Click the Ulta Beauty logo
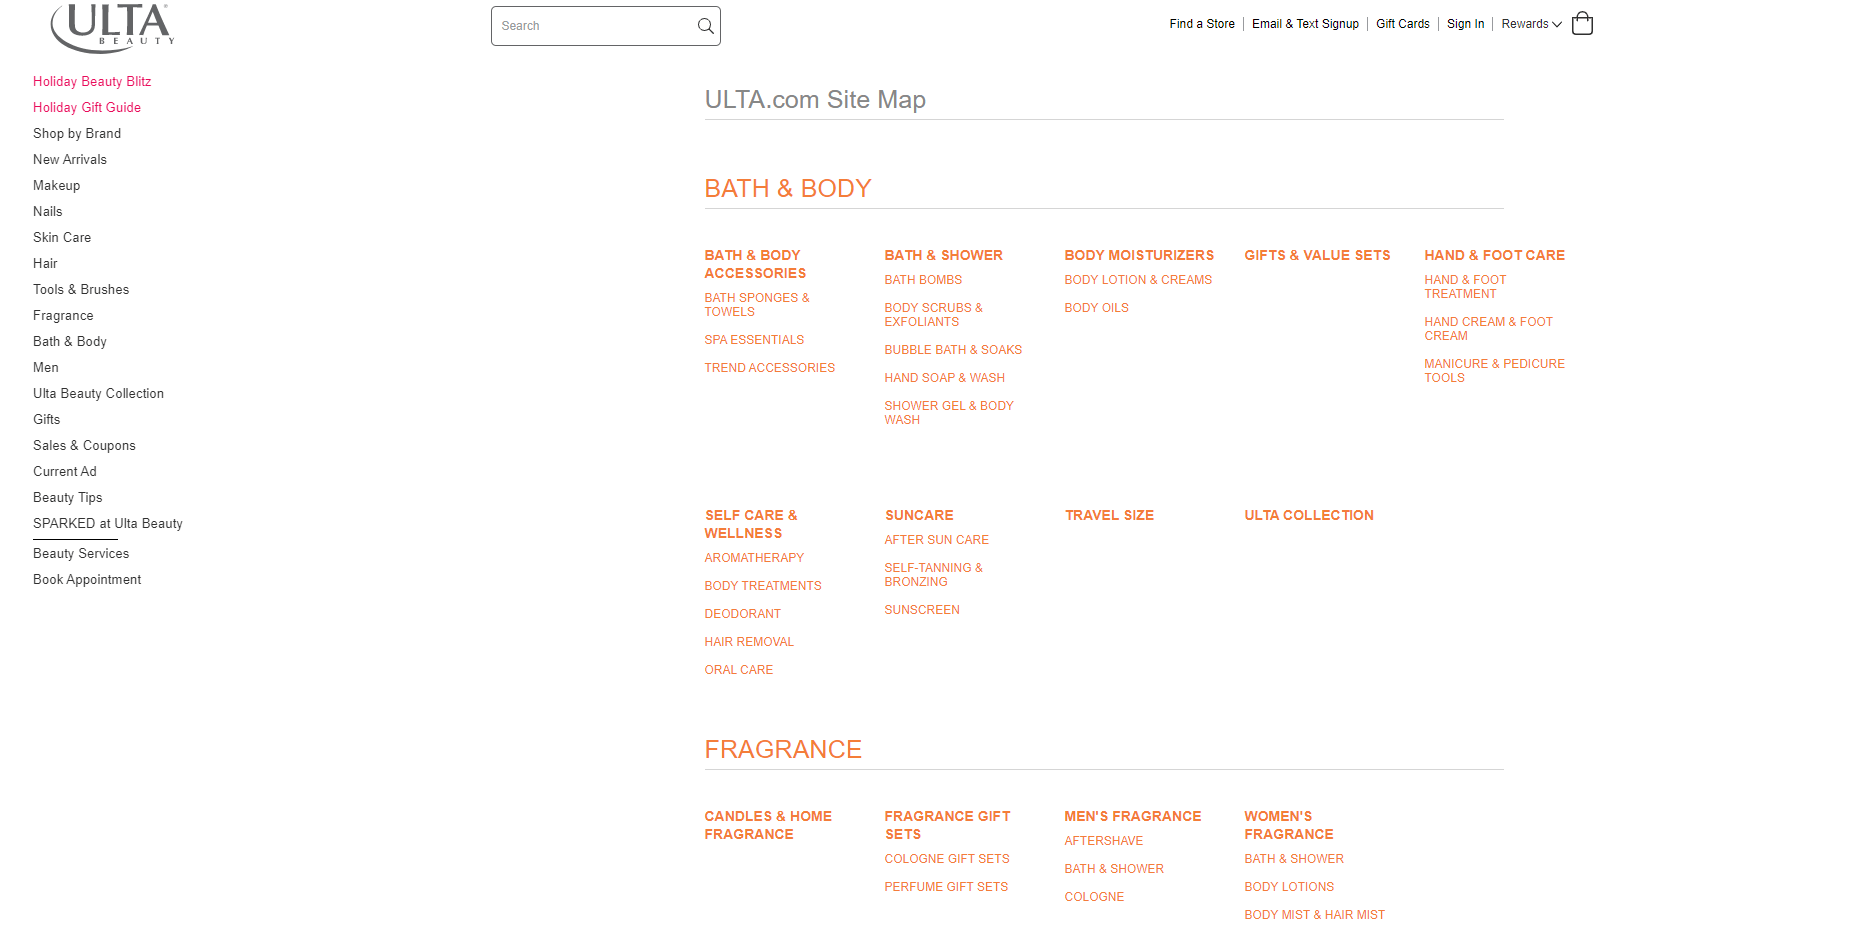Screen dimensions: 1864x926 click(113, 27)
